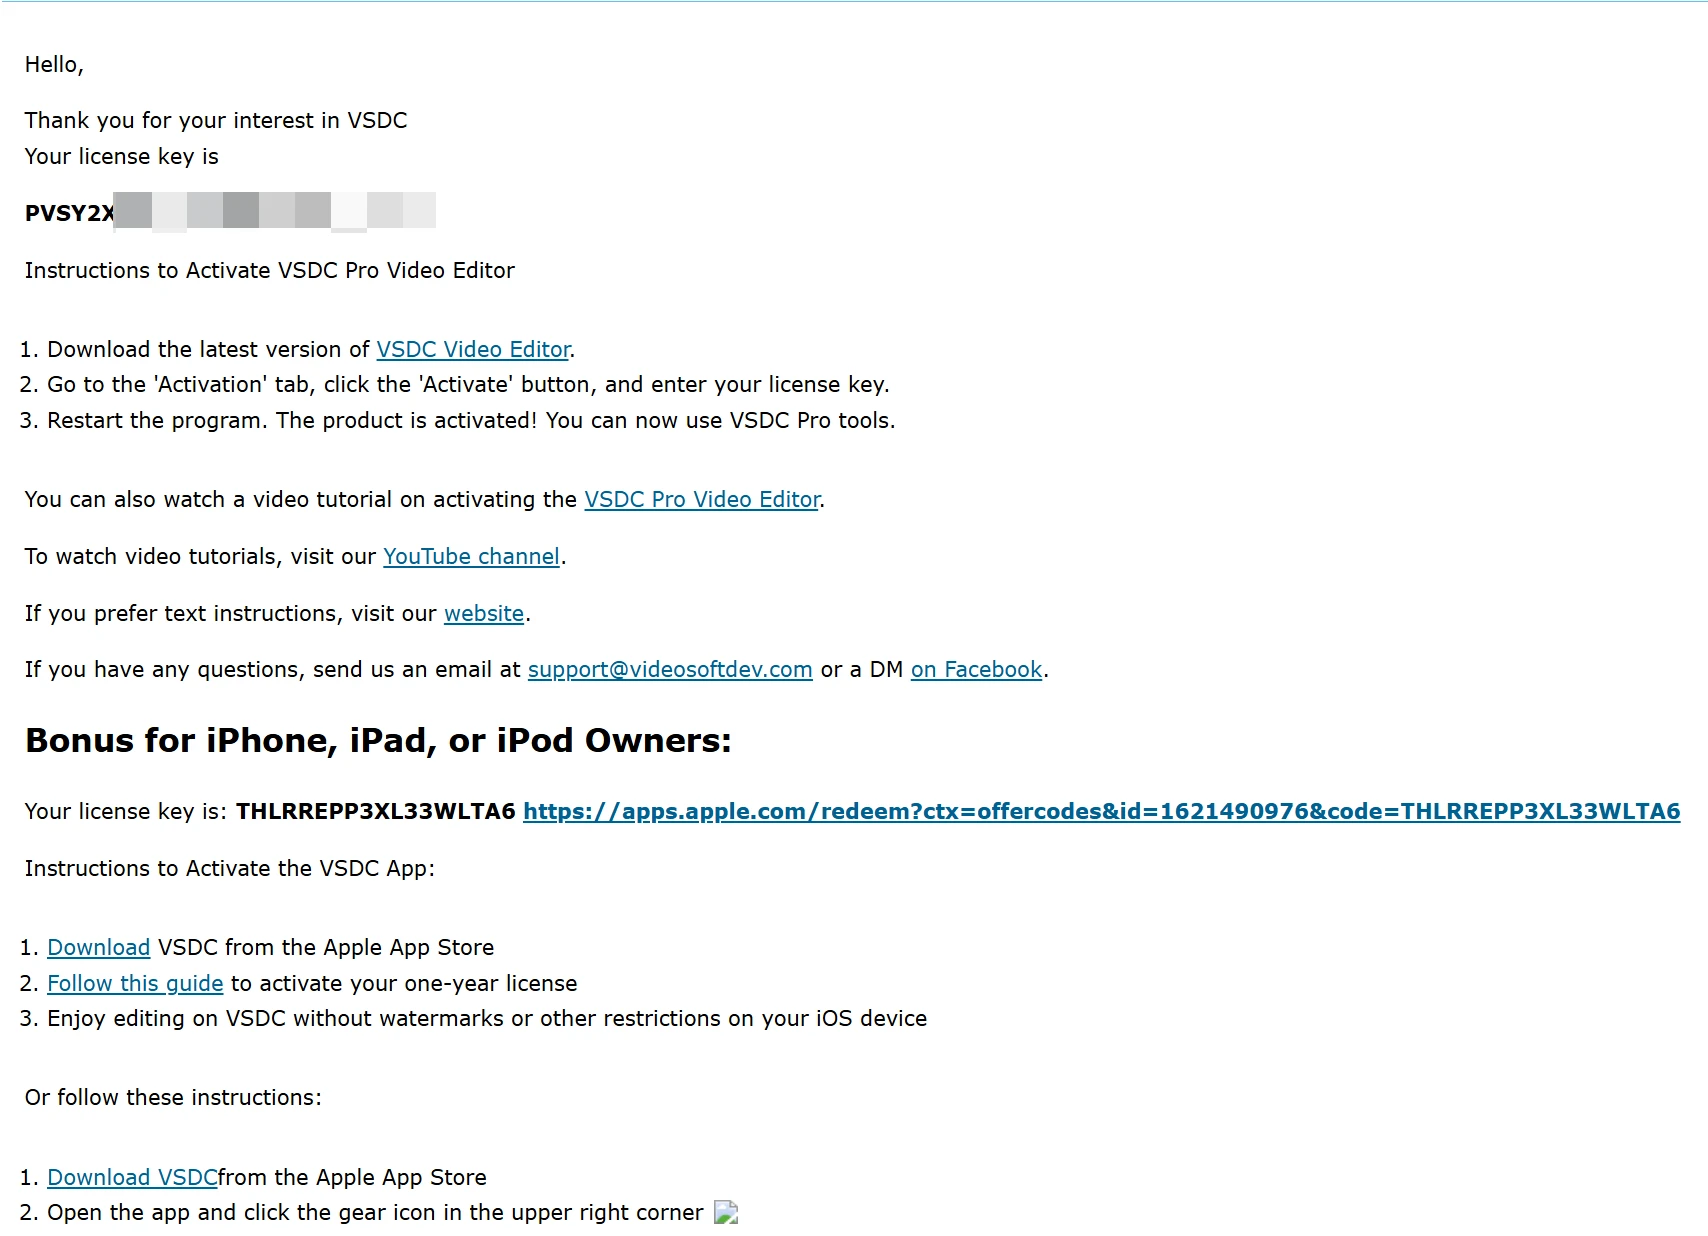Open the VSDC Video Editor download link
1708x1236 pixels.
[473, 349]
